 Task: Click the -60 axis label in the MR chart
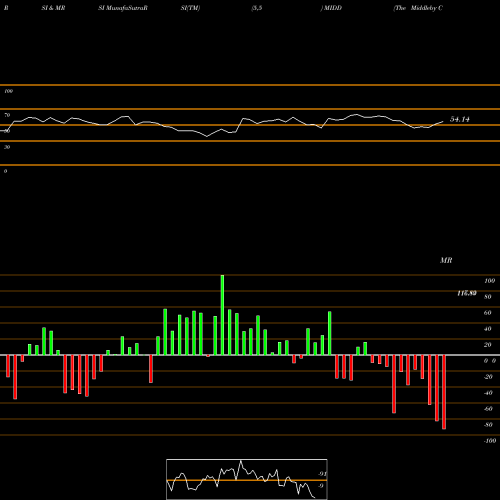coord(488,409)
